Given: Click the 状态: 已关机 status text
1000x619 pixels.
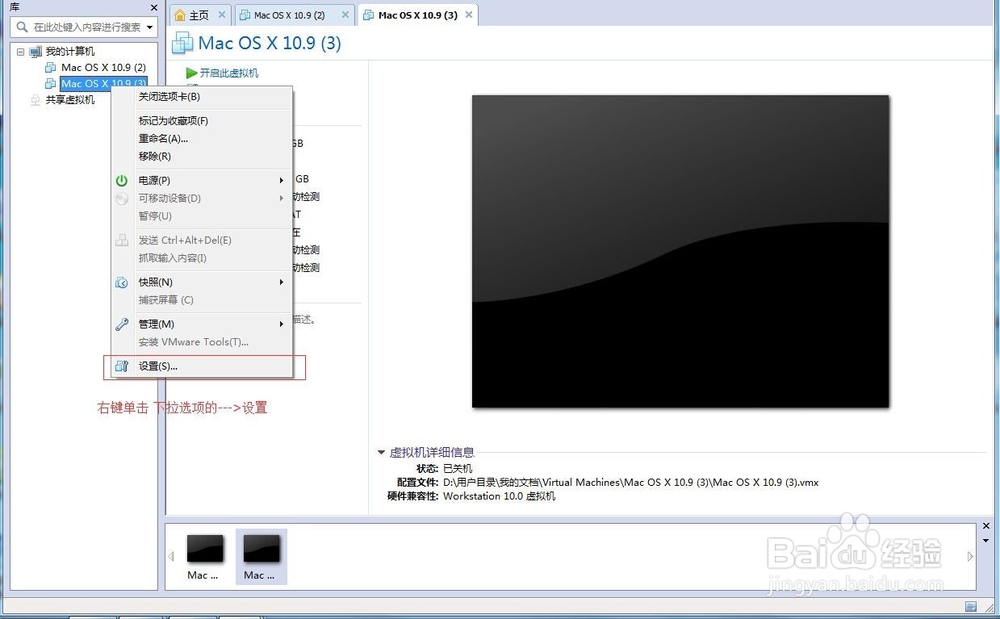Looking at the screenshot, I should pos(445,469).
